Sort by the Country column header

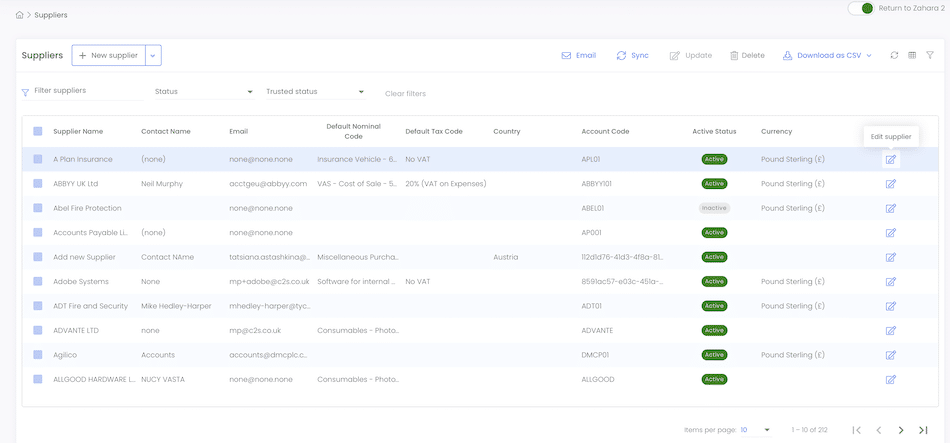(x=507, y=132)
